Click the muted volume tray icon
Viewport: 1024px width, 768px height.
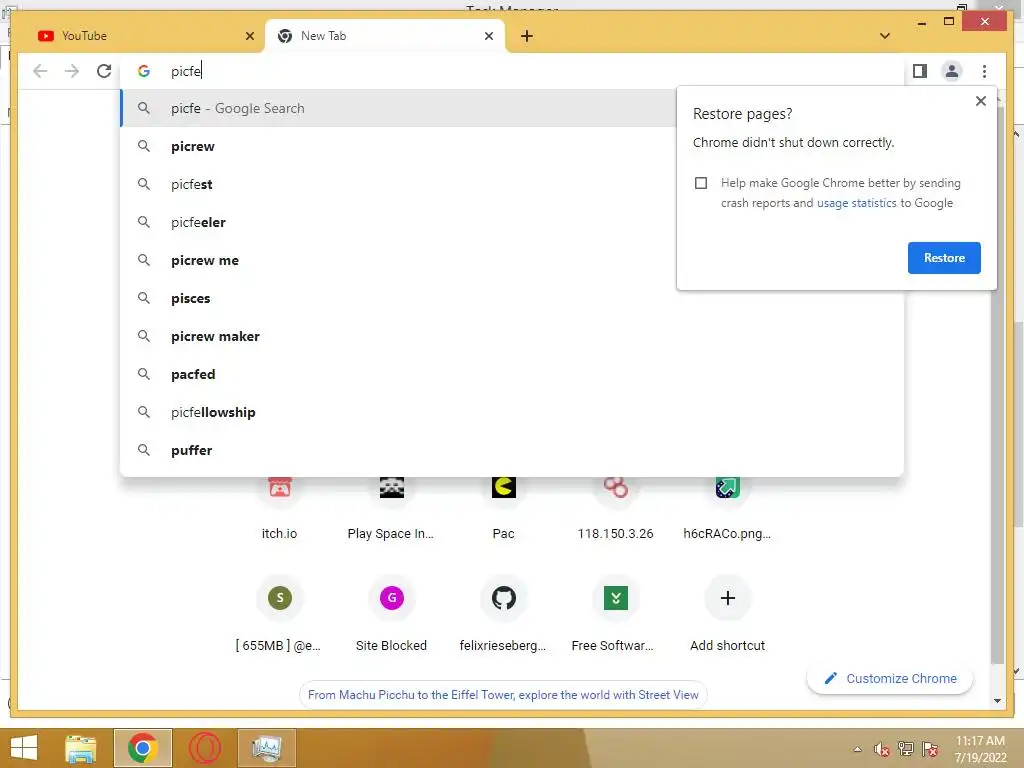[x=882, y=749]
